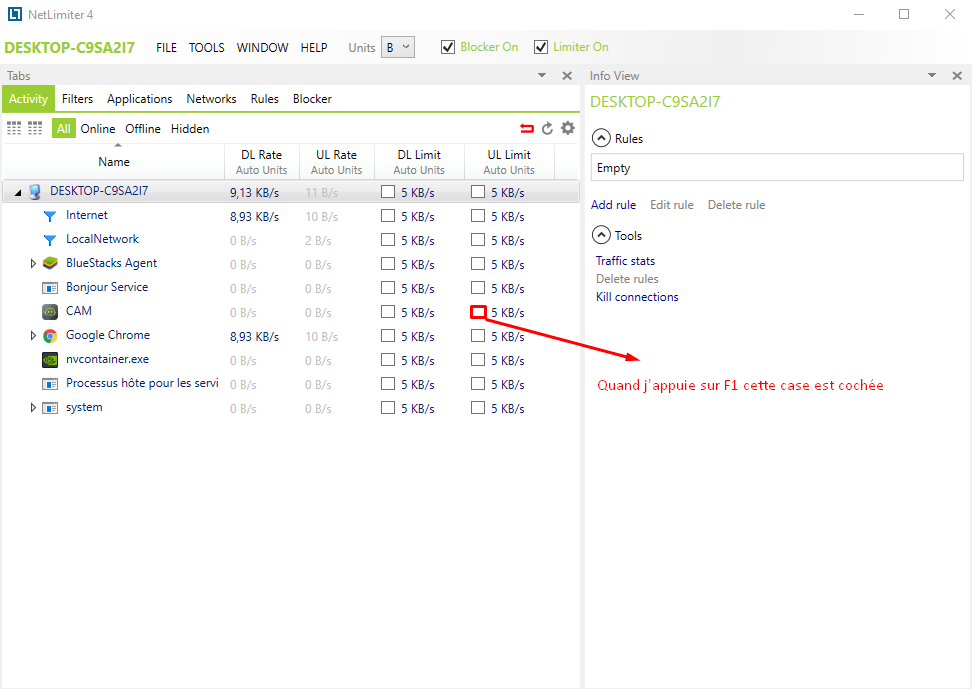Collapse the DESKTOP-C9SA2I7 tree node
Screen dimensions: 972x689
pos(18,193)
